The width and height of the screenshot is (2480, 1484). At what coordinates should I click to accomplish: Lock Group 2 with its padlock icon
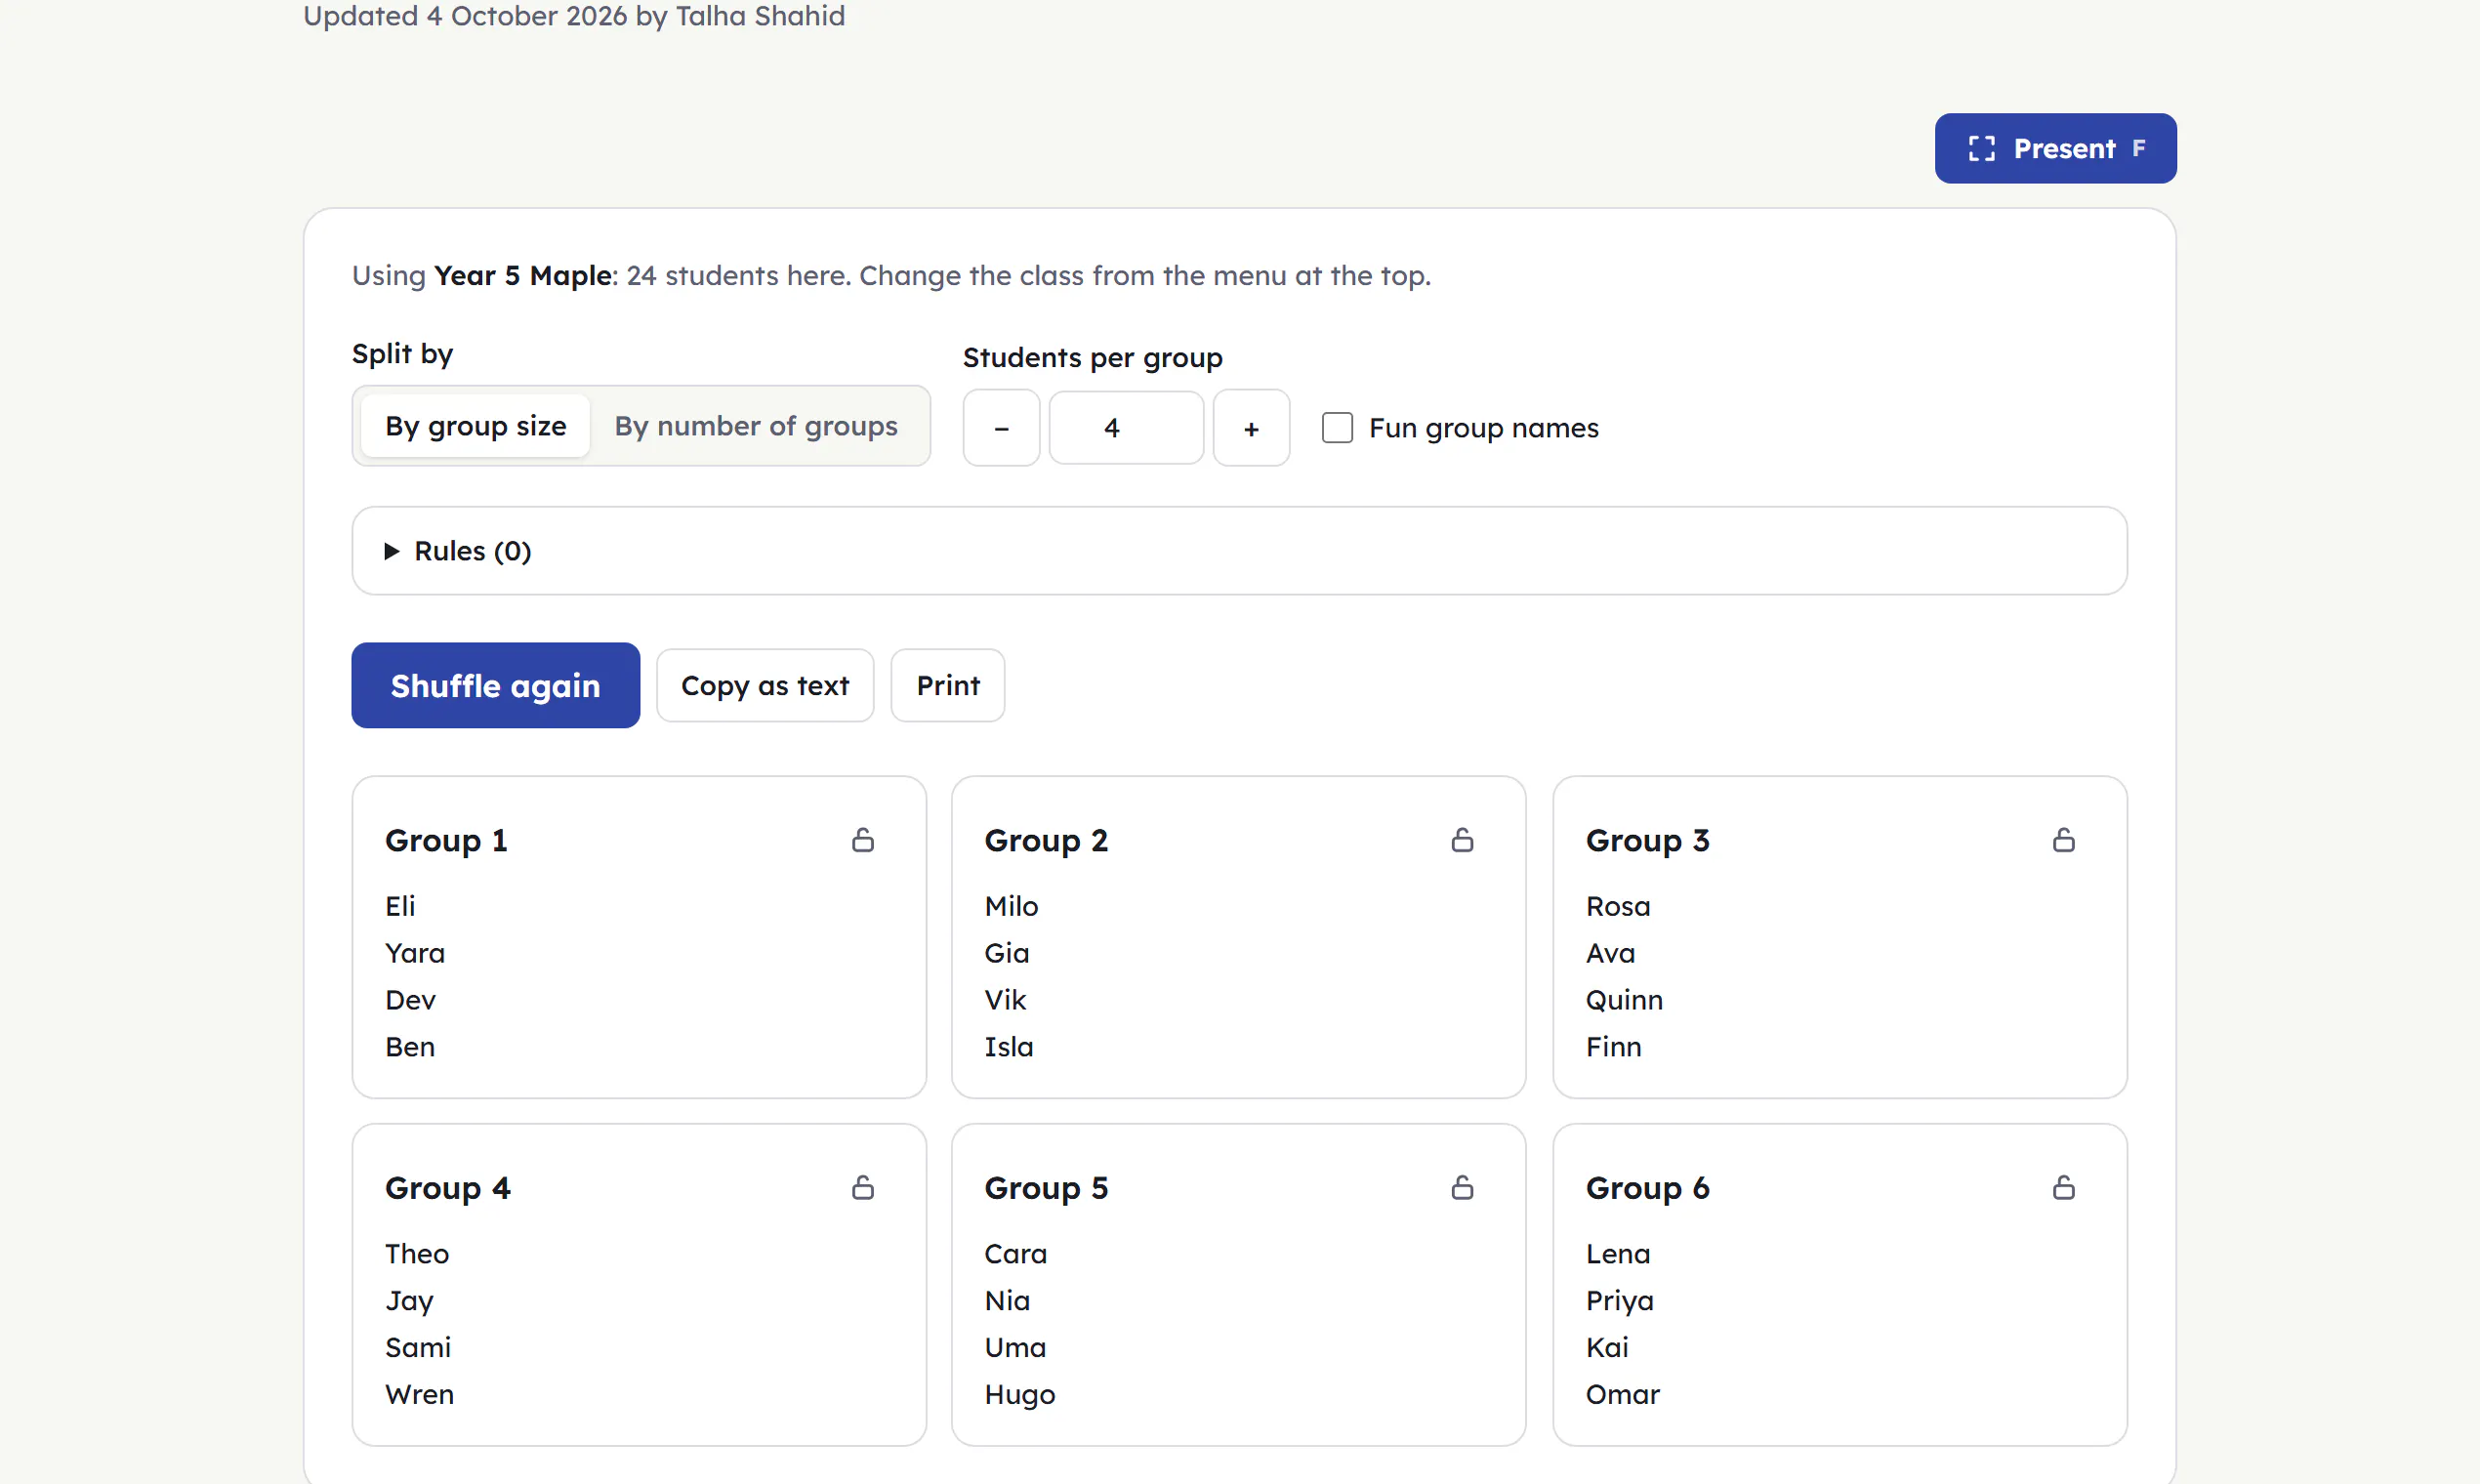tap(1462, 840)
